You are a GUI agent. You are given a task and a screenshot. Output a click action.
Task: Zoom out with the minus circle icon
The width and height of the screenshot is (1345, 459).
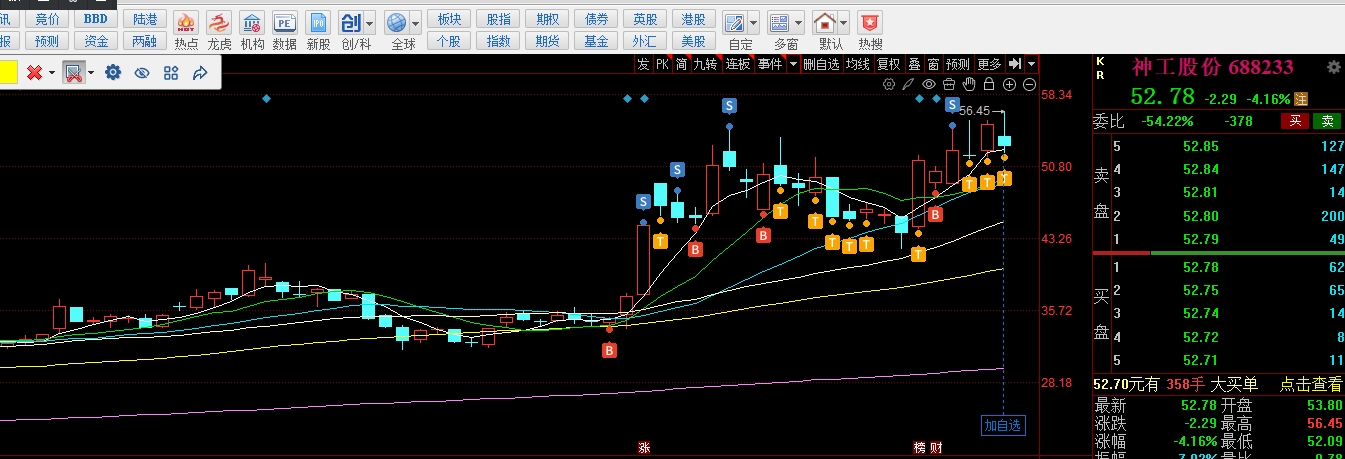coord(1029,84)
